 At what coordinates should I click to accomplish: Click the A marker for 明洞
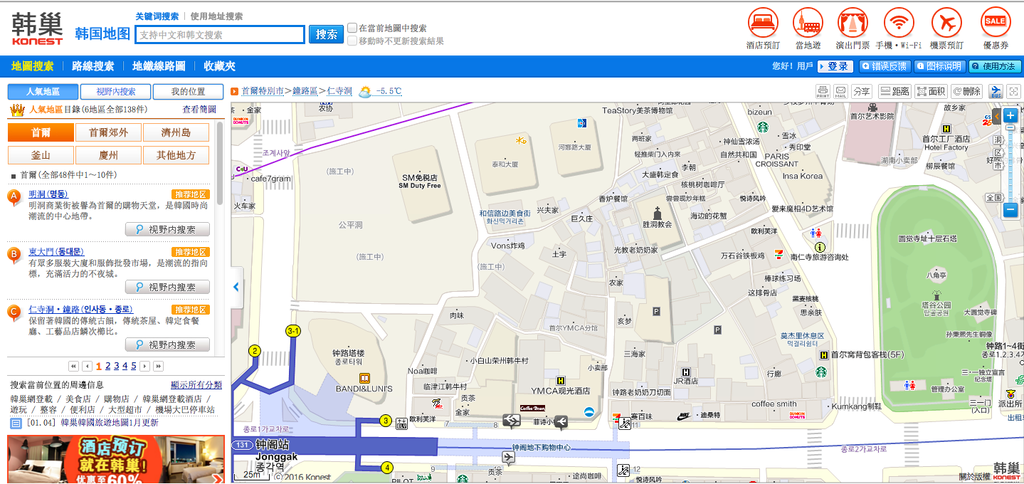14,197
